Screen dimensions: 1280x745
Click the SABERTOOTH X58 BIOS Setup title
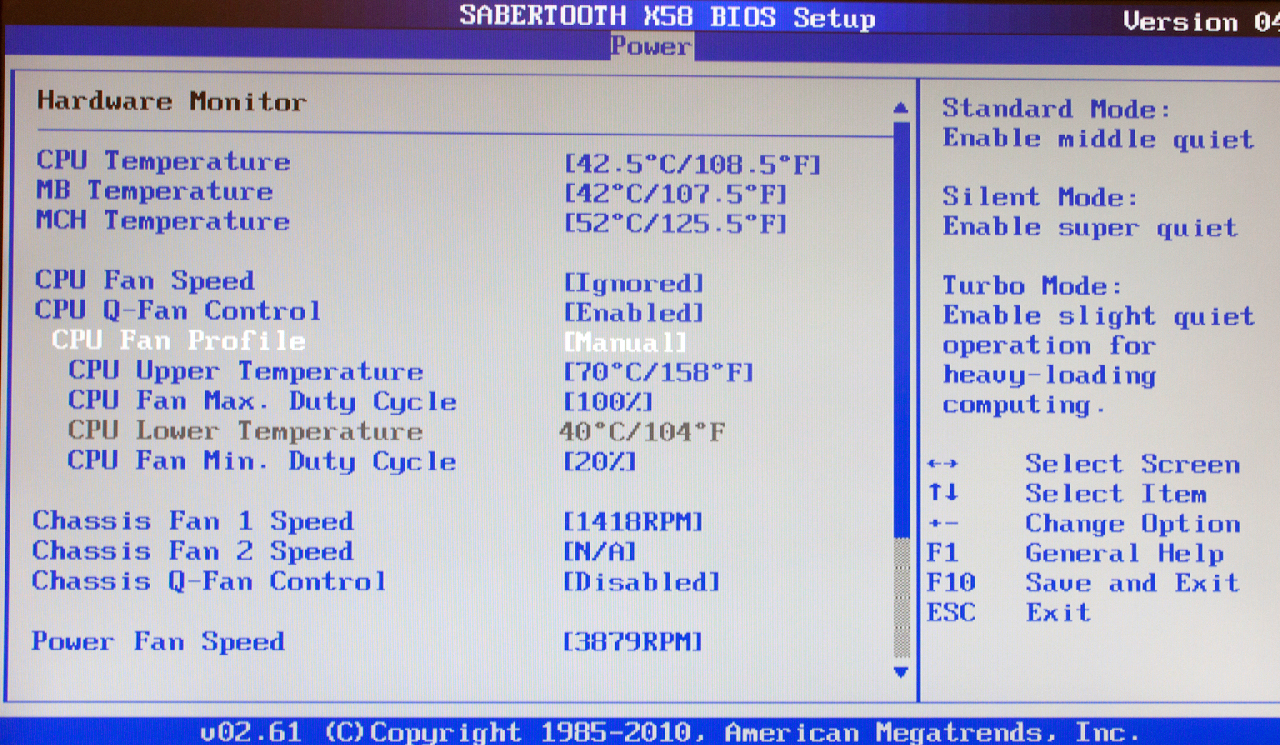tap(667, 17)
